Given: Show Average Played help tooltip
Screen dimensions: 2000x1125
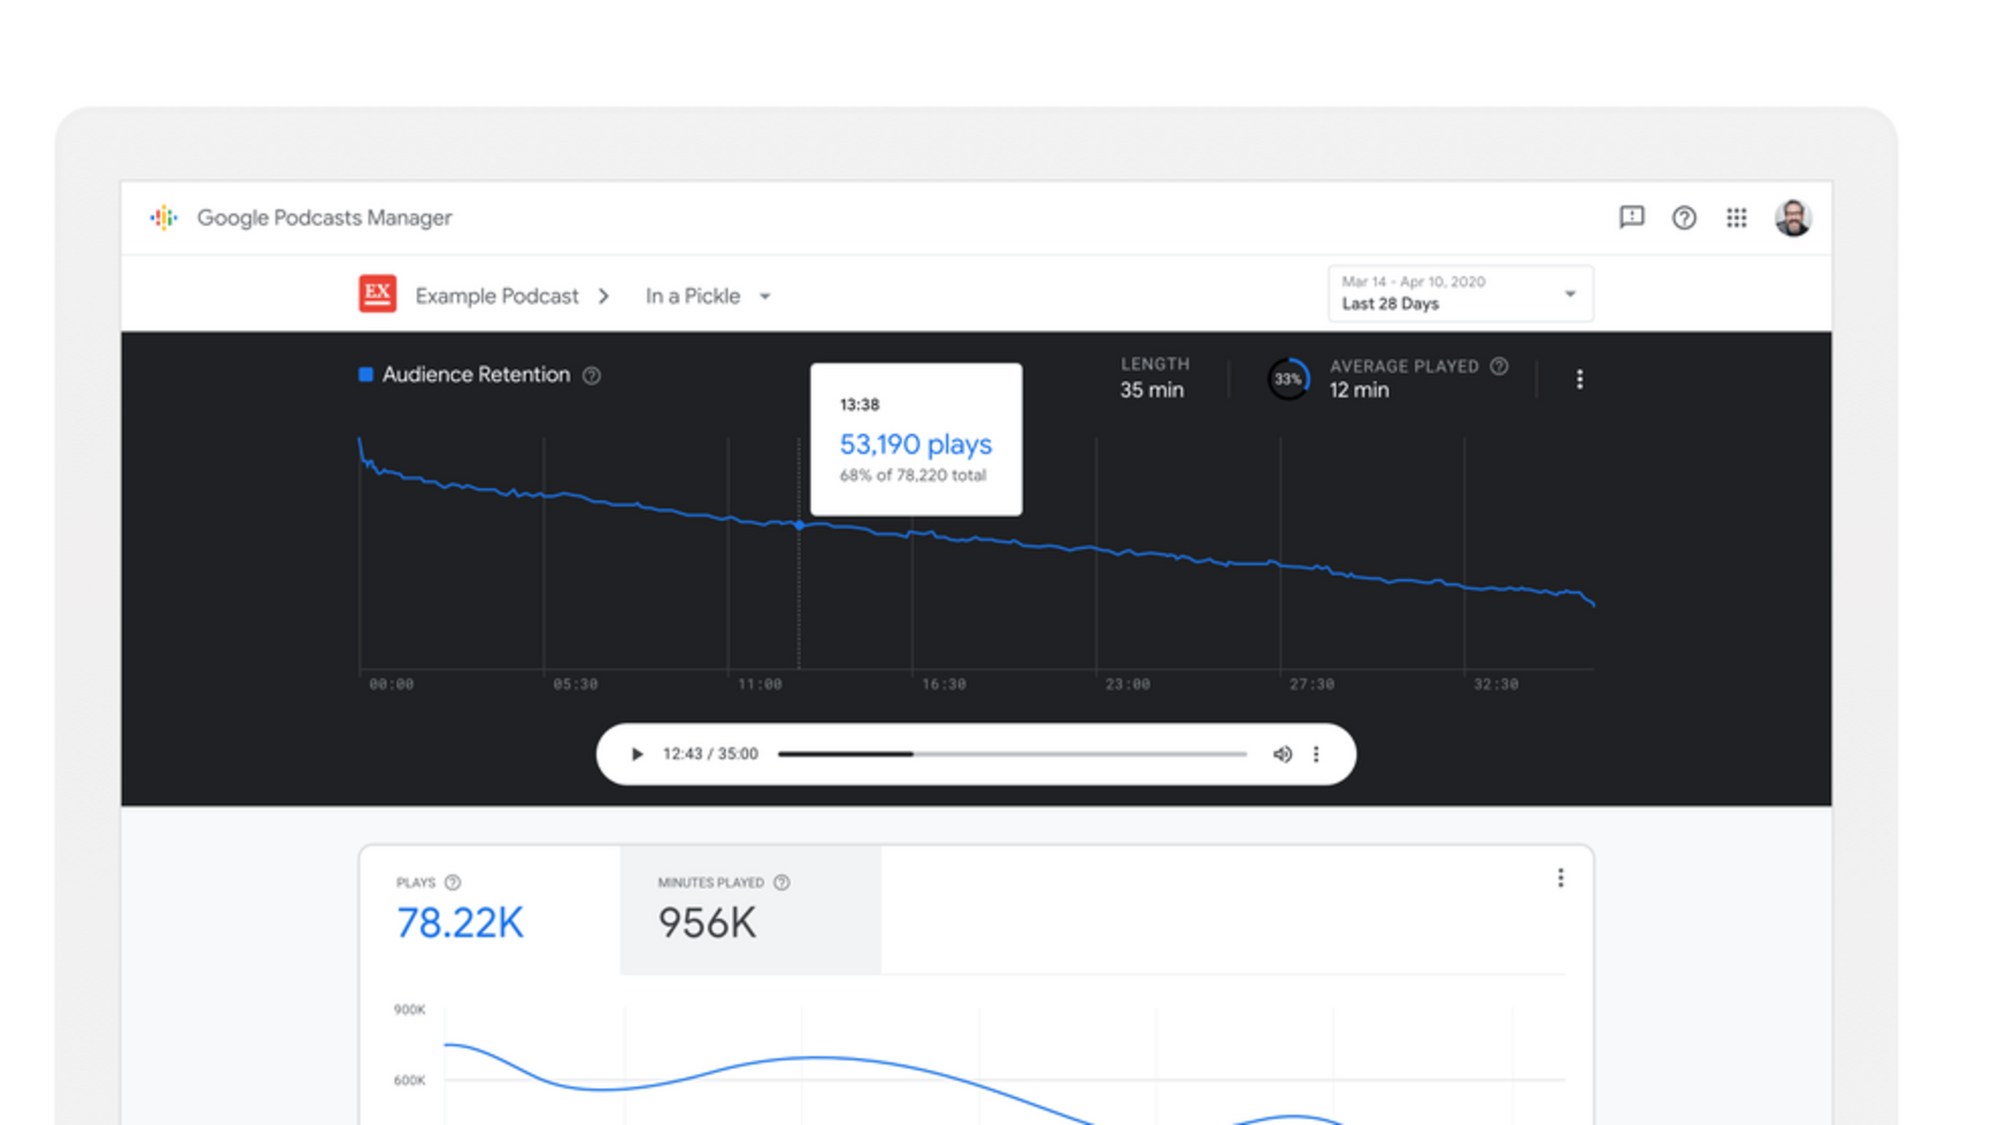Looking at the screenshot, I should coord(1499,366).
